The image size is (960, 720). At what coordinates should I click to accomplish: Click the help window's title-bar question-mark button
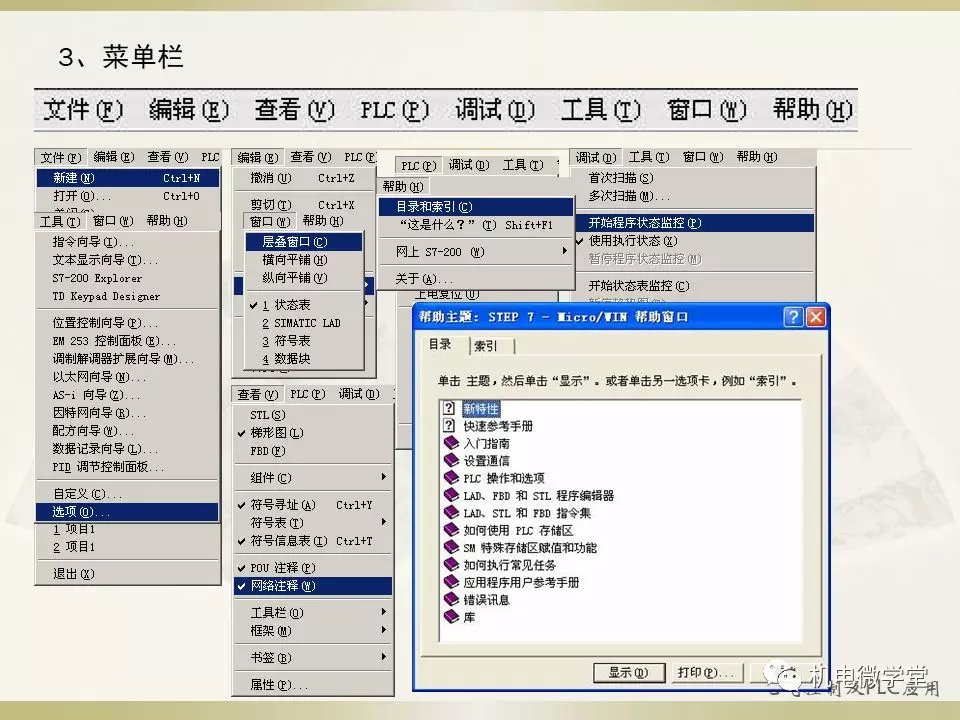click(793, 317)
